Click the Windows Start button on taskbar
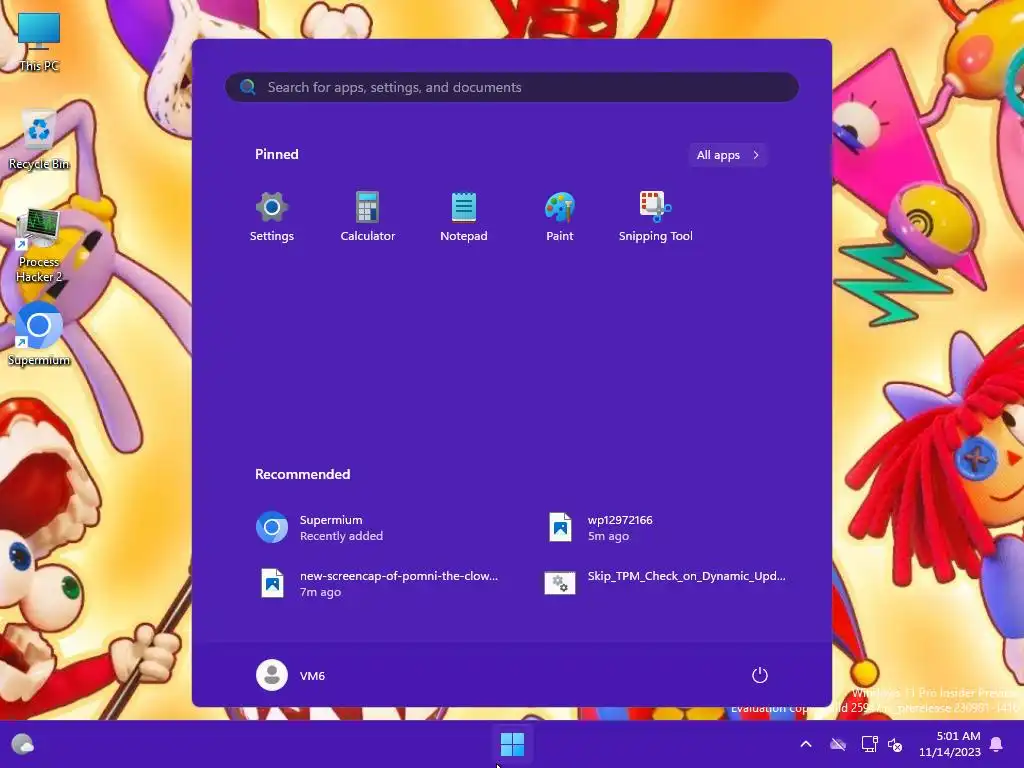This screenshot has width=1024, height=768. pyautogui.click(x=512, y=744)
